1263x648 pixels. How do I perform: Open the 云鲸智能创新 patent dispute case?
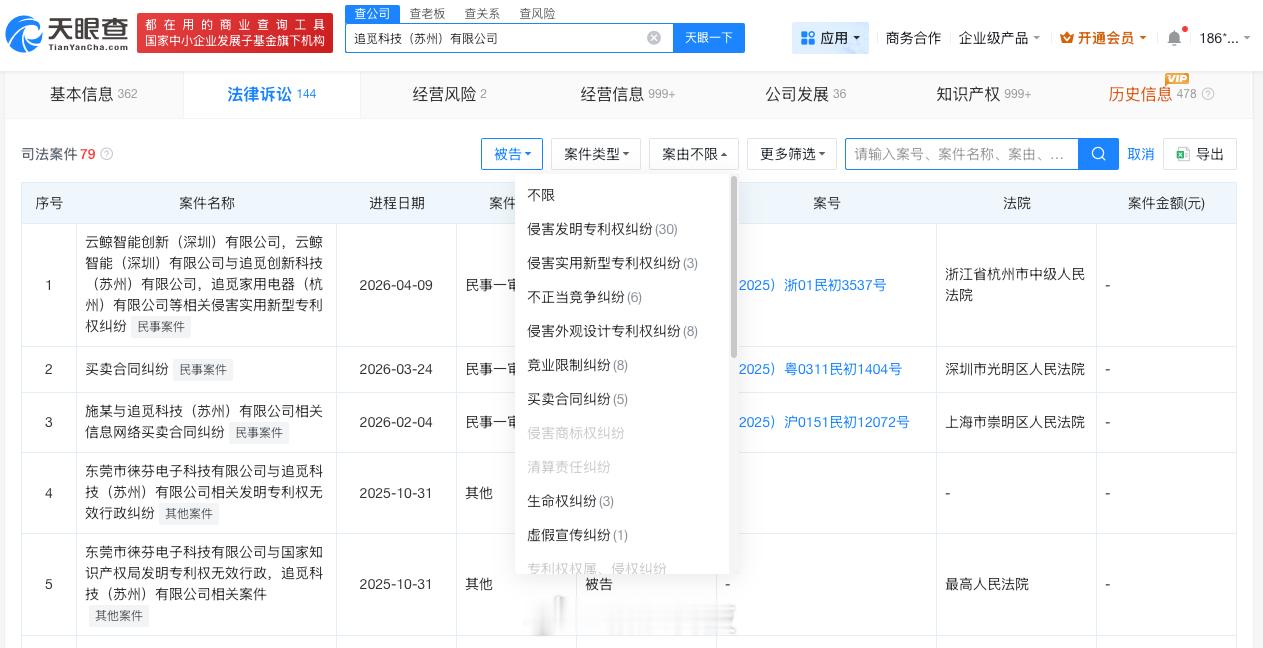[204, 284]
